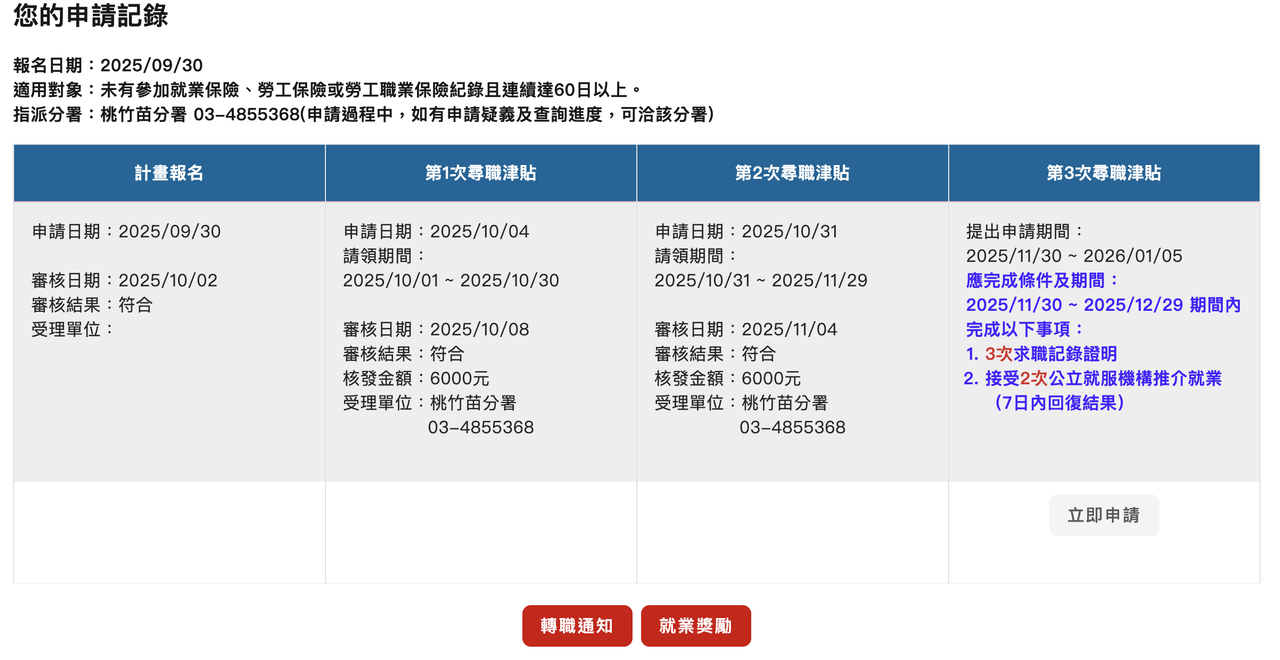Click the blue 應完成條件及期間 label
Screen dimensions: 1280x660
click(1043, 280)
